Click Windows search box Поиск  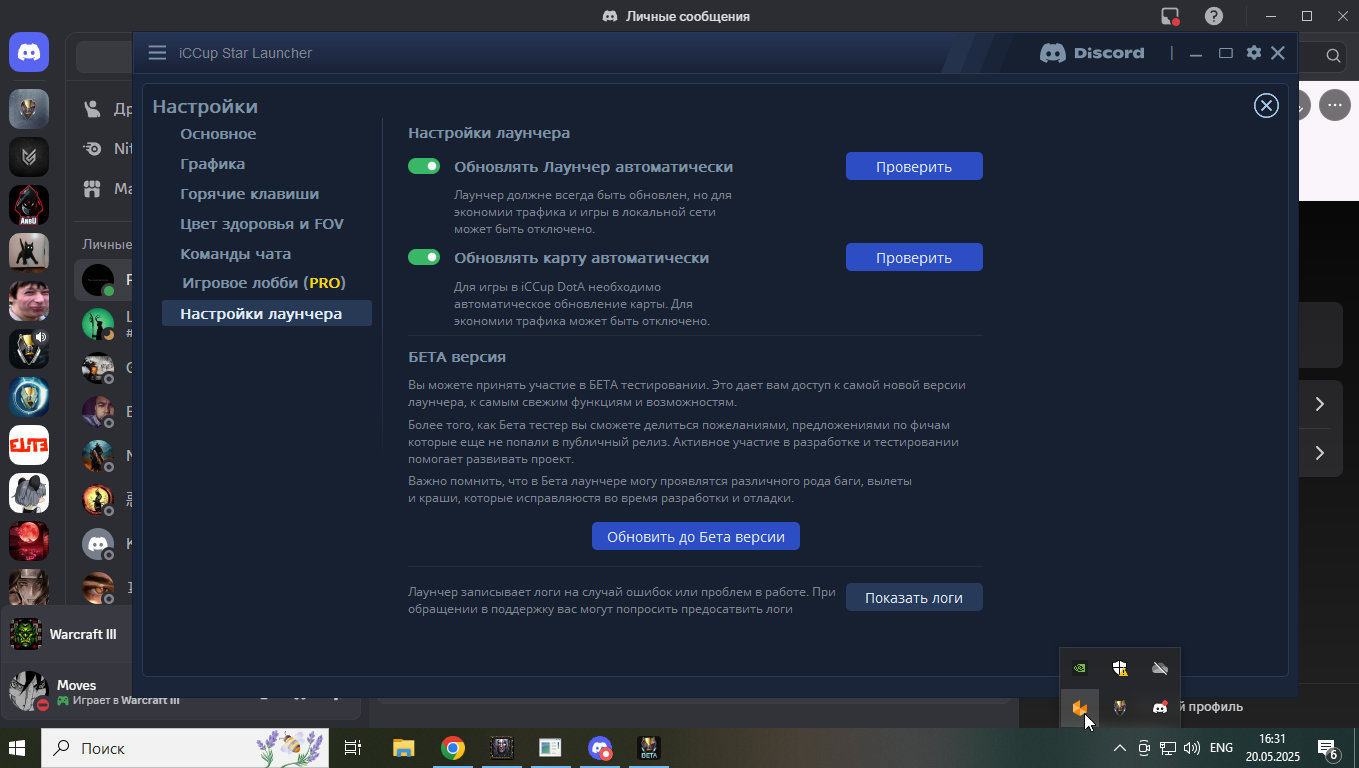tap(184, 748)
